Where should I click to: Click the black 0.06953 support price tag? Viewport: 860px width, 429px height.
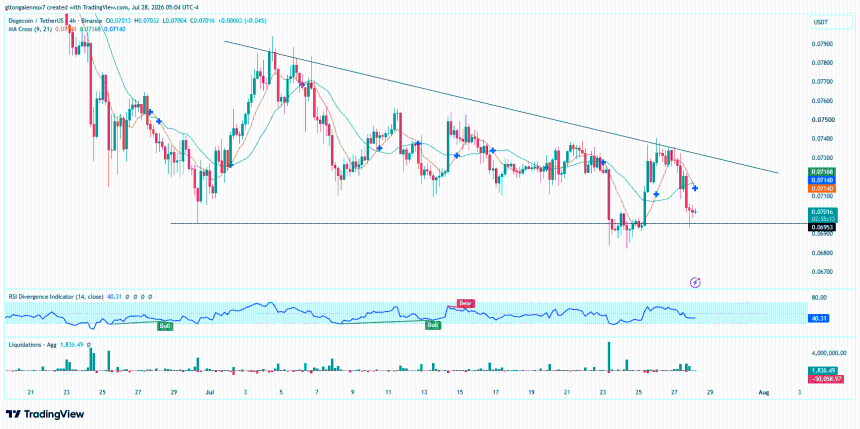click(821, 227)
